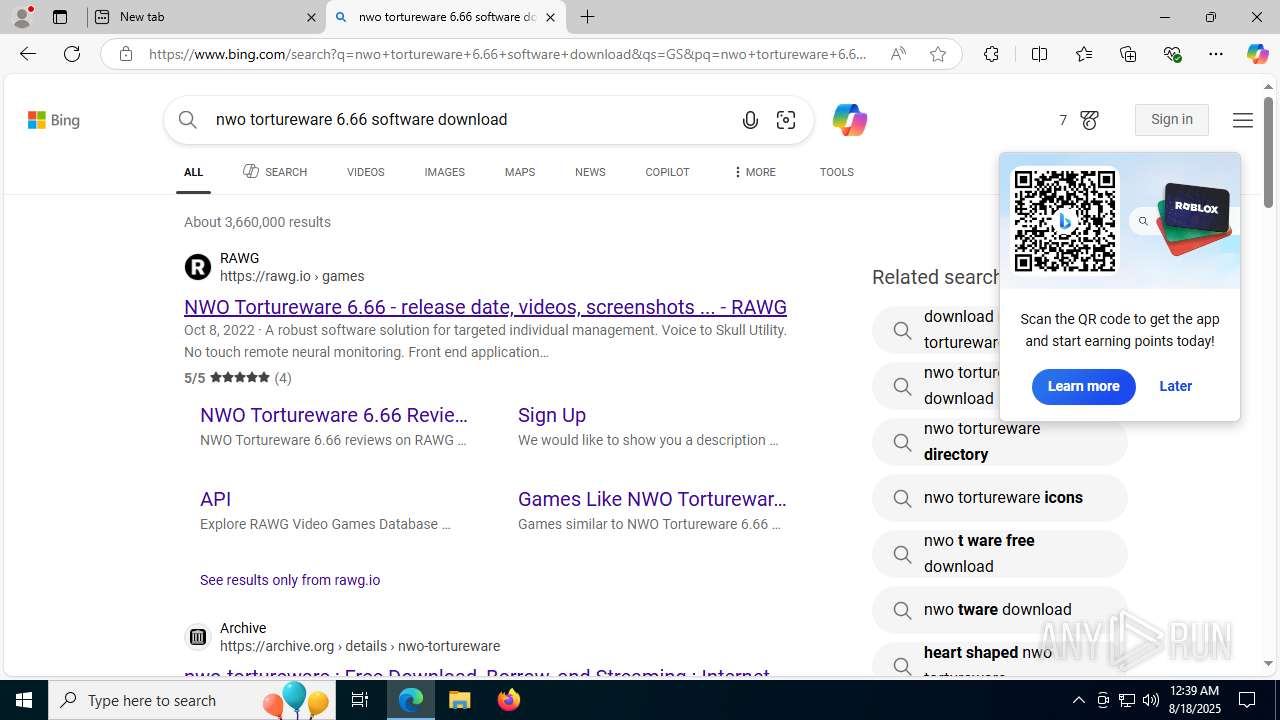Toggle Split screen icon

coord(1039,54)
